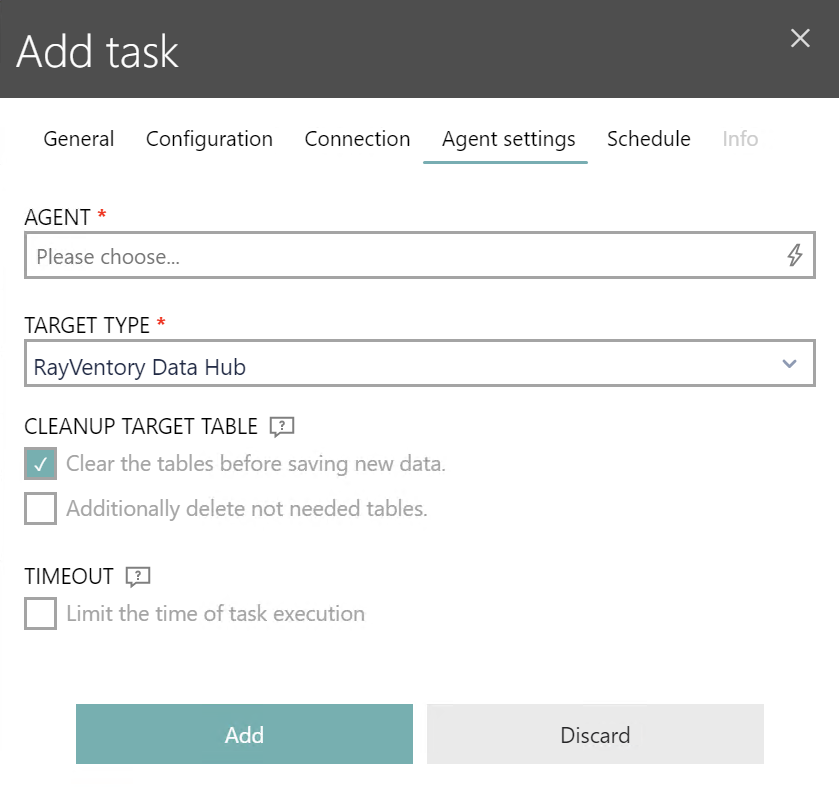839x787 pixels.
Task: Select the Agent settings tab
Action: point(508,139)
